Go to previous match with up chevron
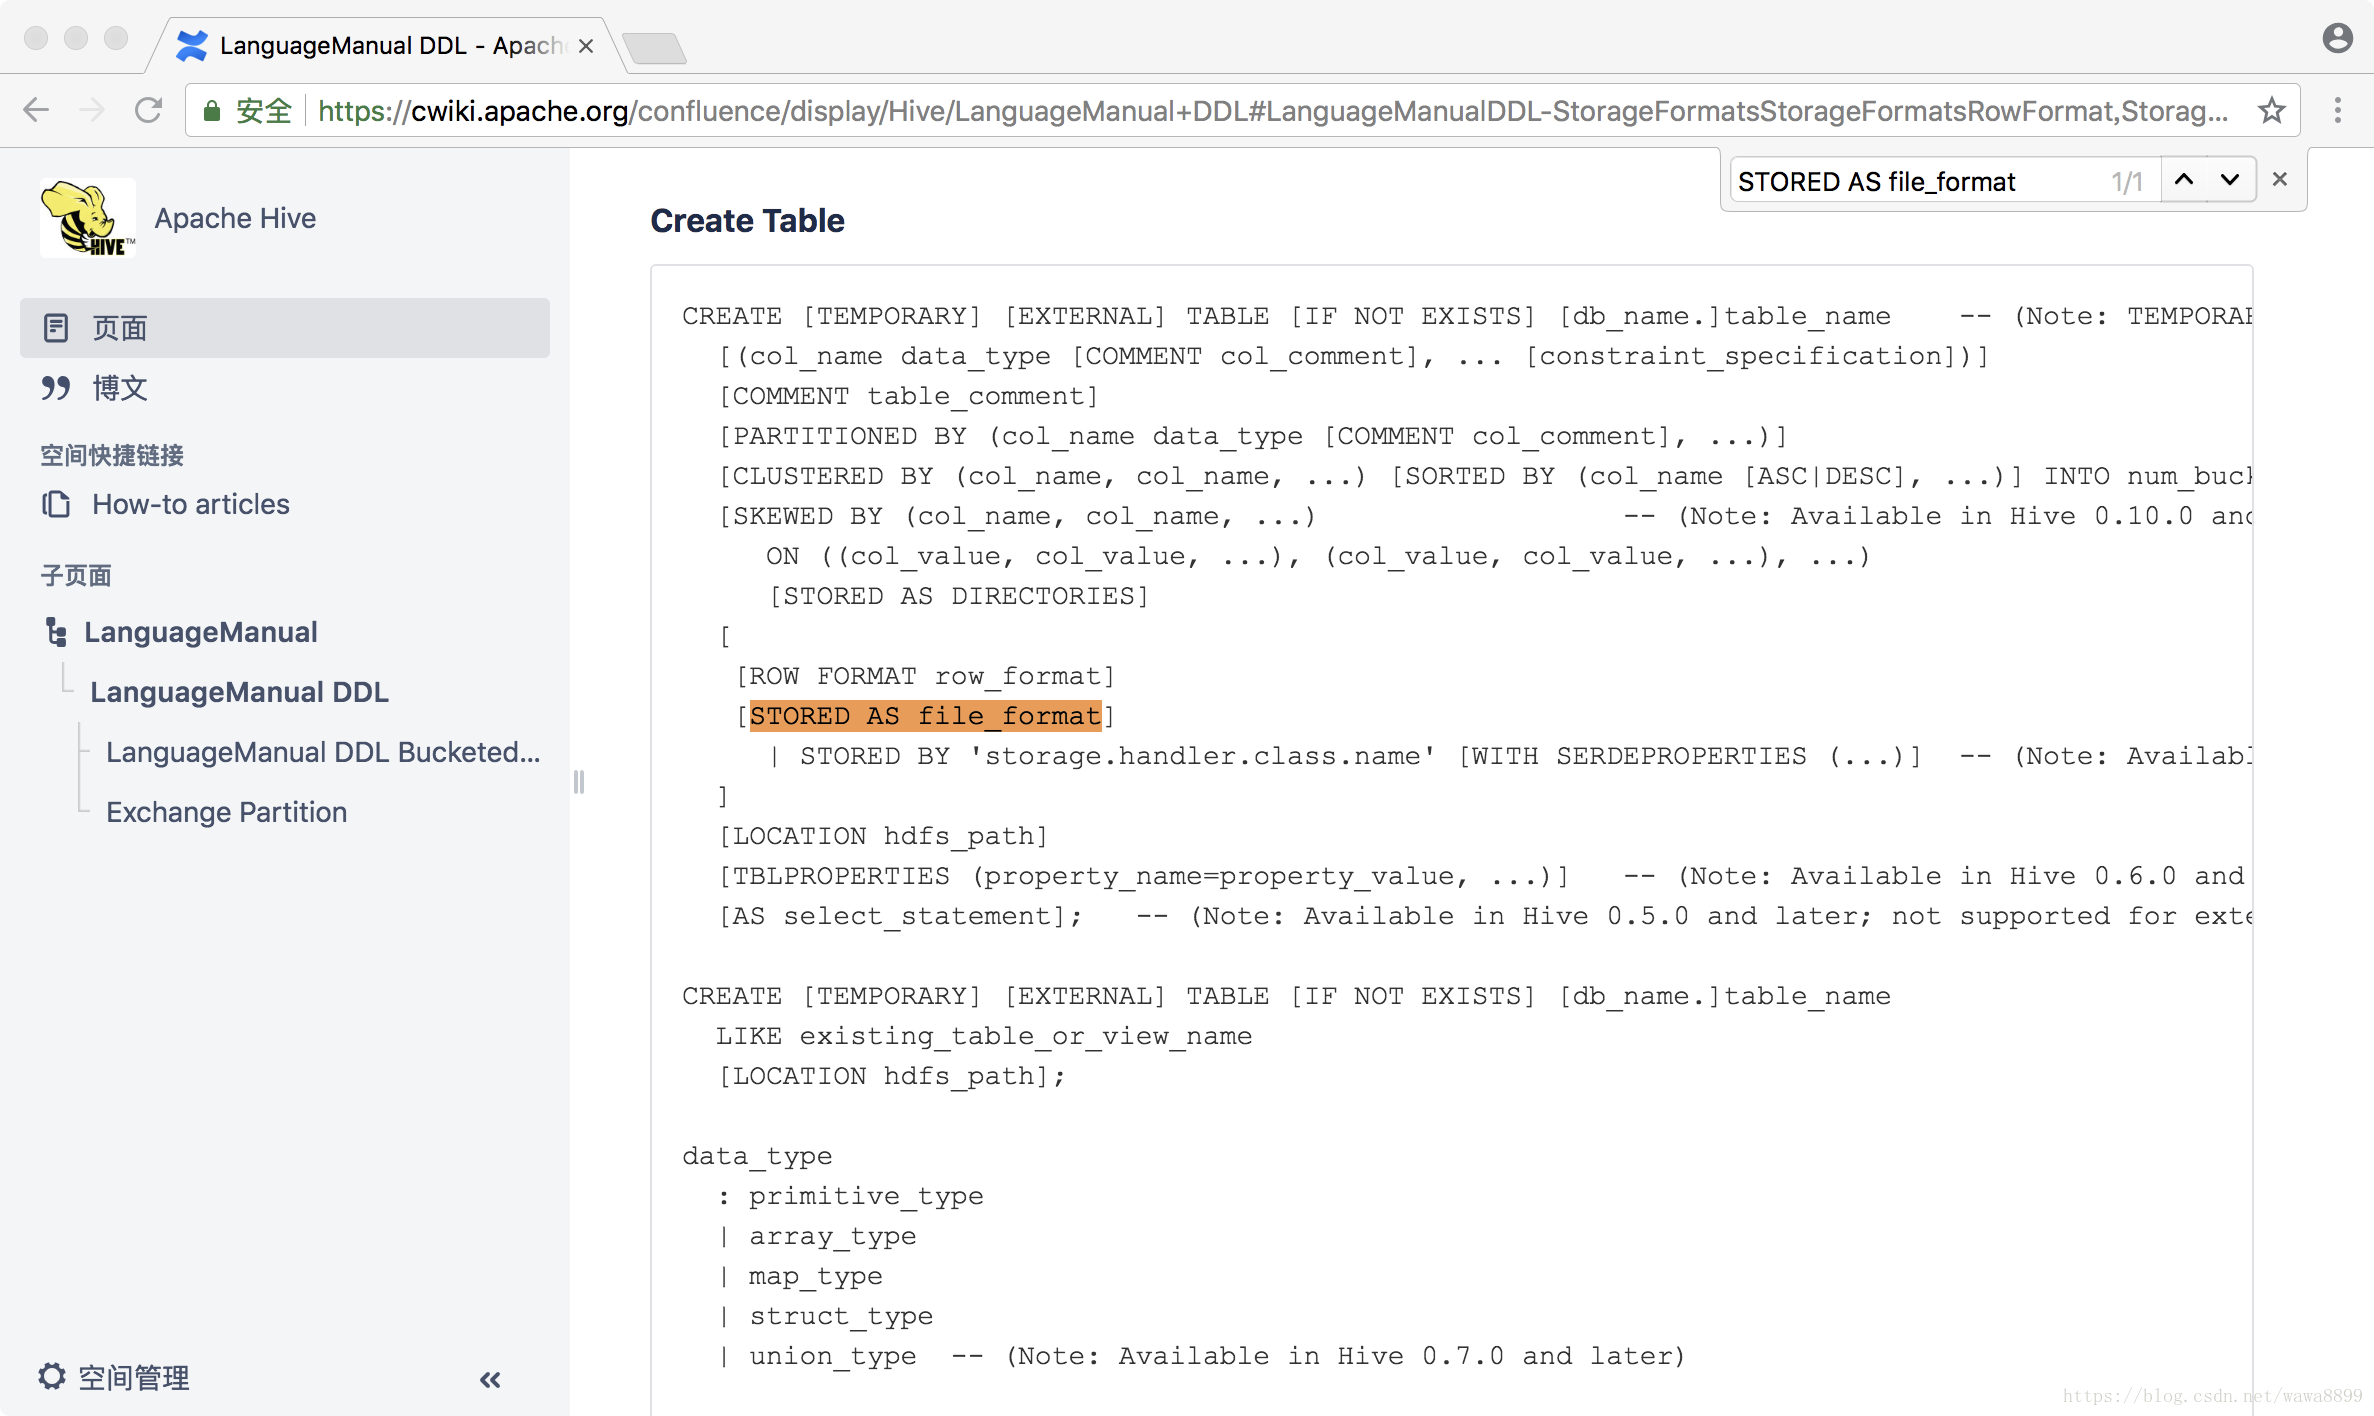The height and width of the screenshot is (1416, 2374). [x=2187, y=179]
